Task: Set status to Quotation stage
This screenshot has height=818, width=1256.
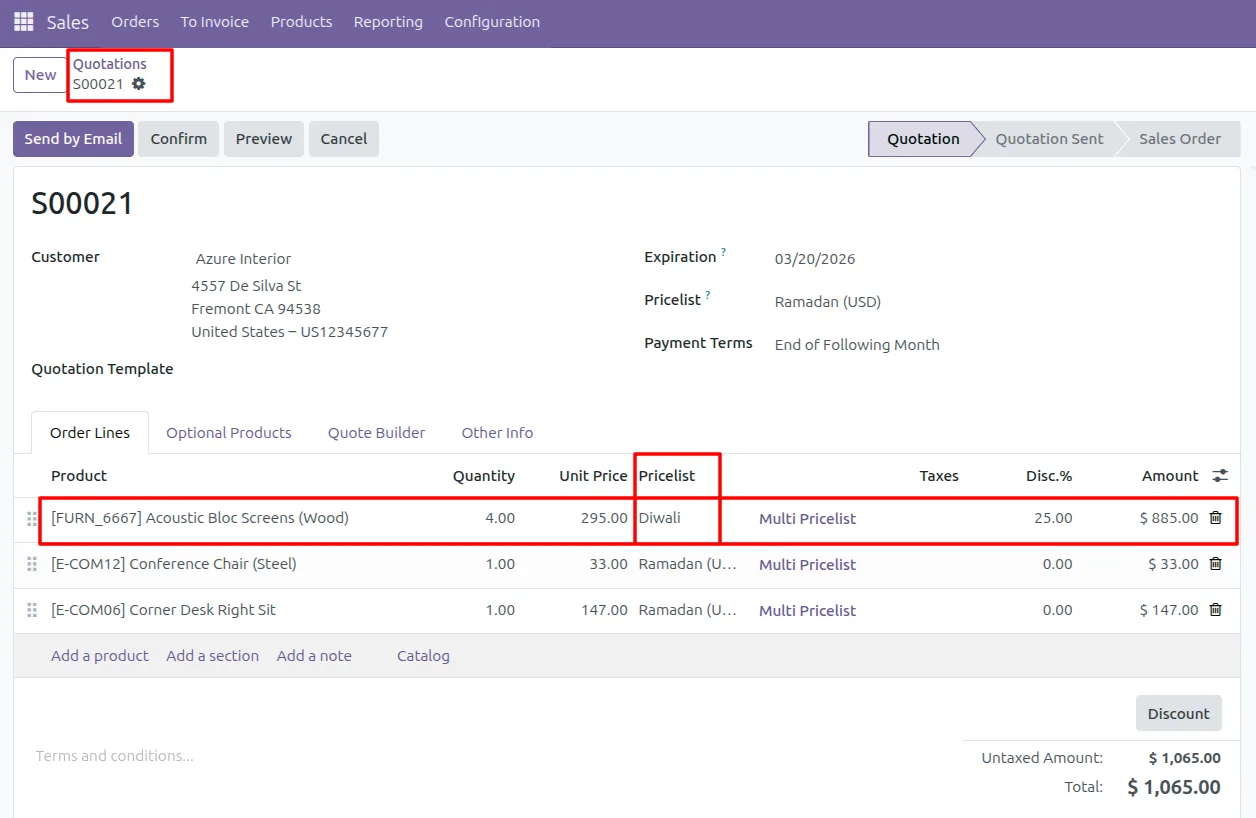Action: [x=922, y=139]
